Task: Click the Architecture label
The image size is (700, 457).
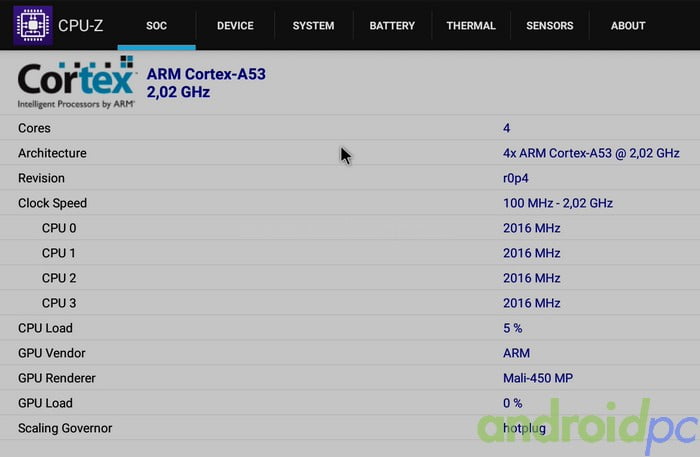Action: pos(52,153)
